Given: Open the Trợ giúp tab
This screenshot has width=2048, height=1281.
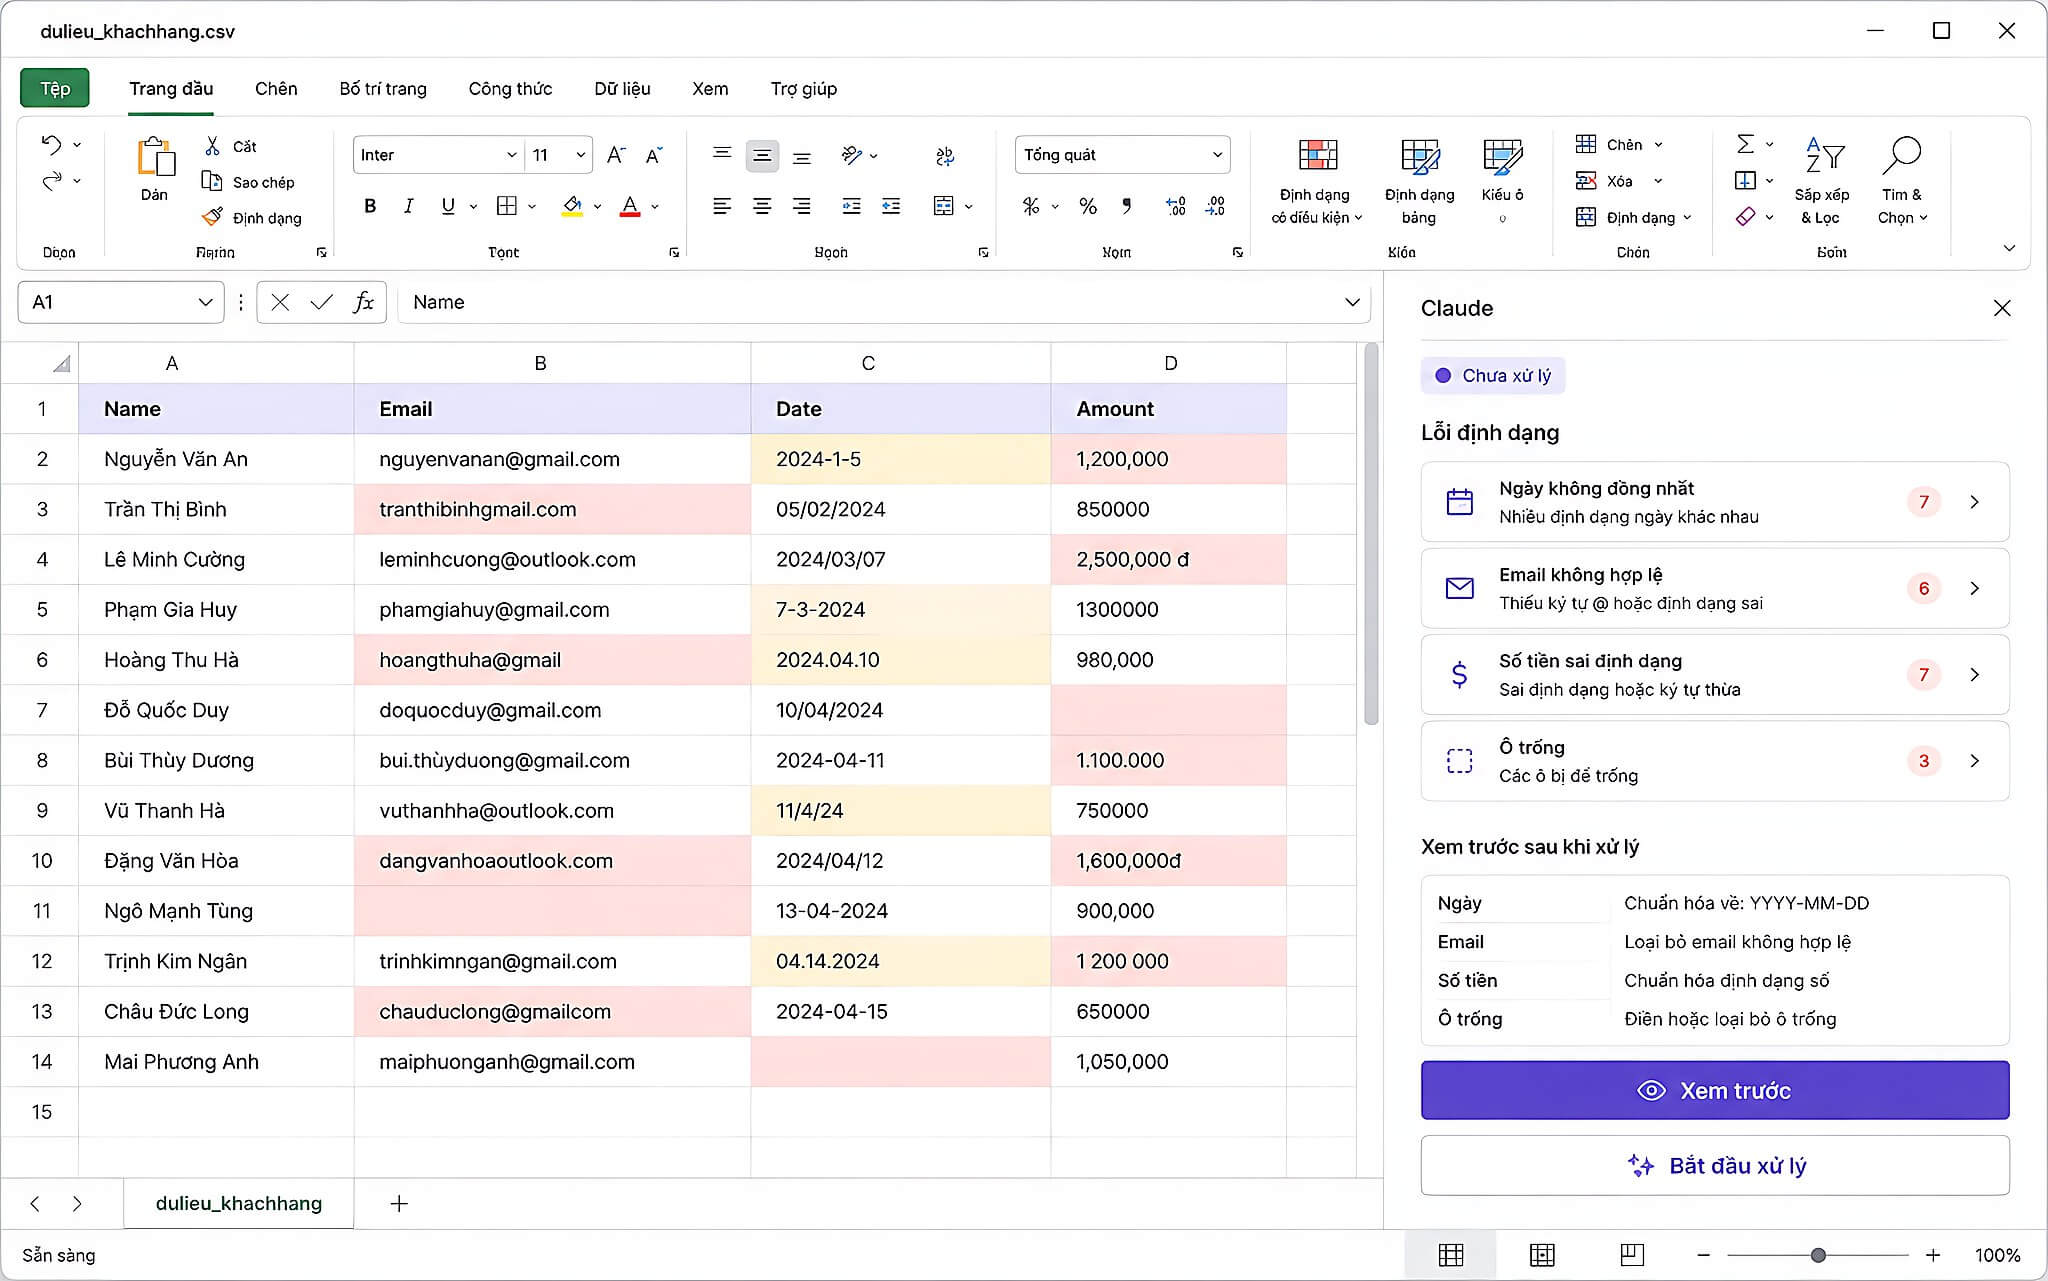Looking at the screenshot, I should coord(804,88).
